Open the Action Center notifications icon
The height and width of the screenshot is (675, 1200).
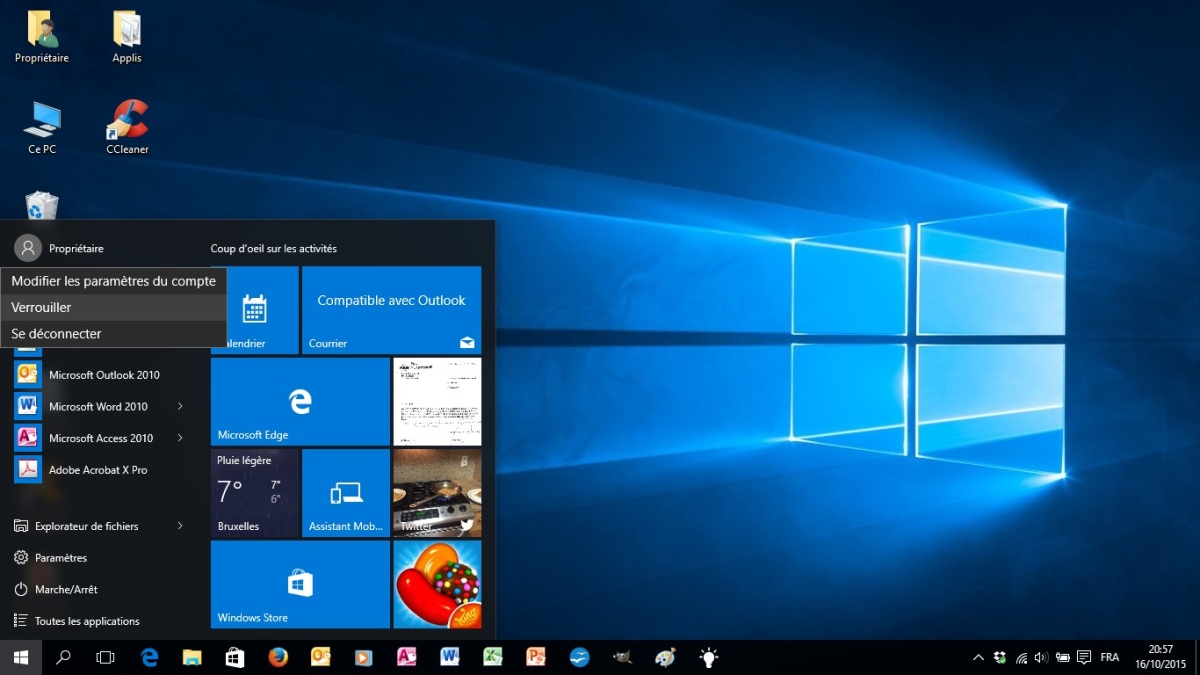click(x=1083, y=657)
